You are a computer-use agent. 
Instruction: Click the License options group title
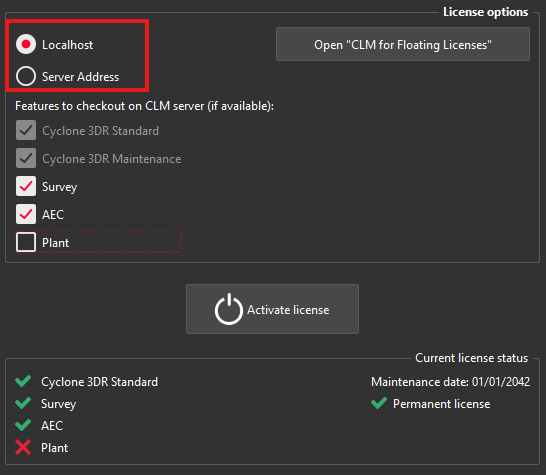tap(485, 12)
